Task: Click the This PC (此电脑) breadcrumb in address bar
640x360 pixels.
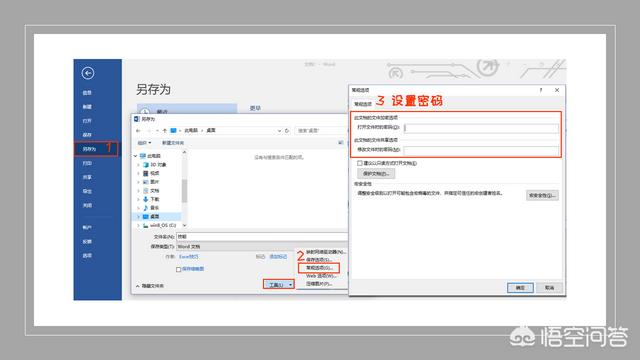Action: [x=191, y=131]
